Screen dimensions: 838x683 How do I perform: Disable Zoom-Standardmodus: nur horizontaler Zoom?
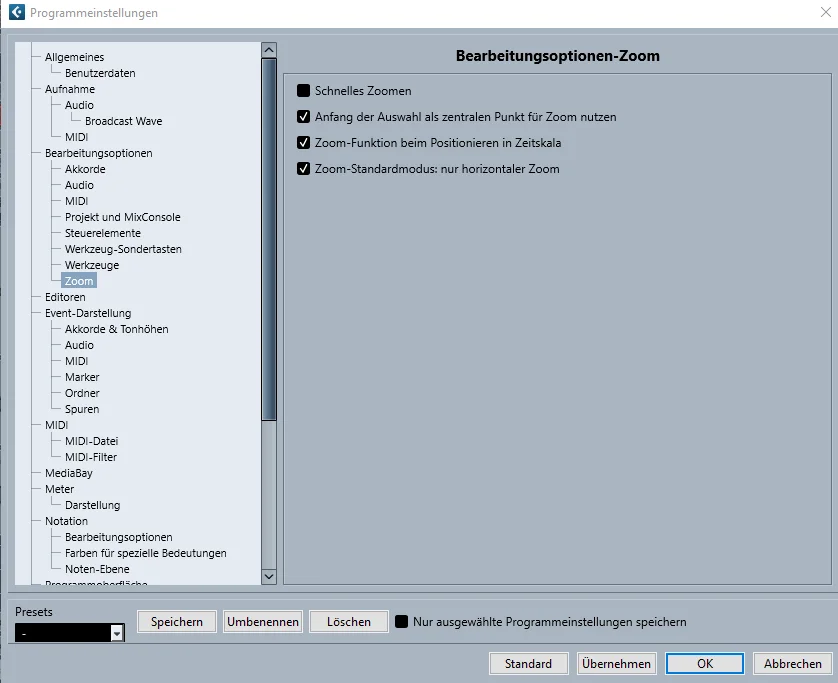(x=303, y=169)
